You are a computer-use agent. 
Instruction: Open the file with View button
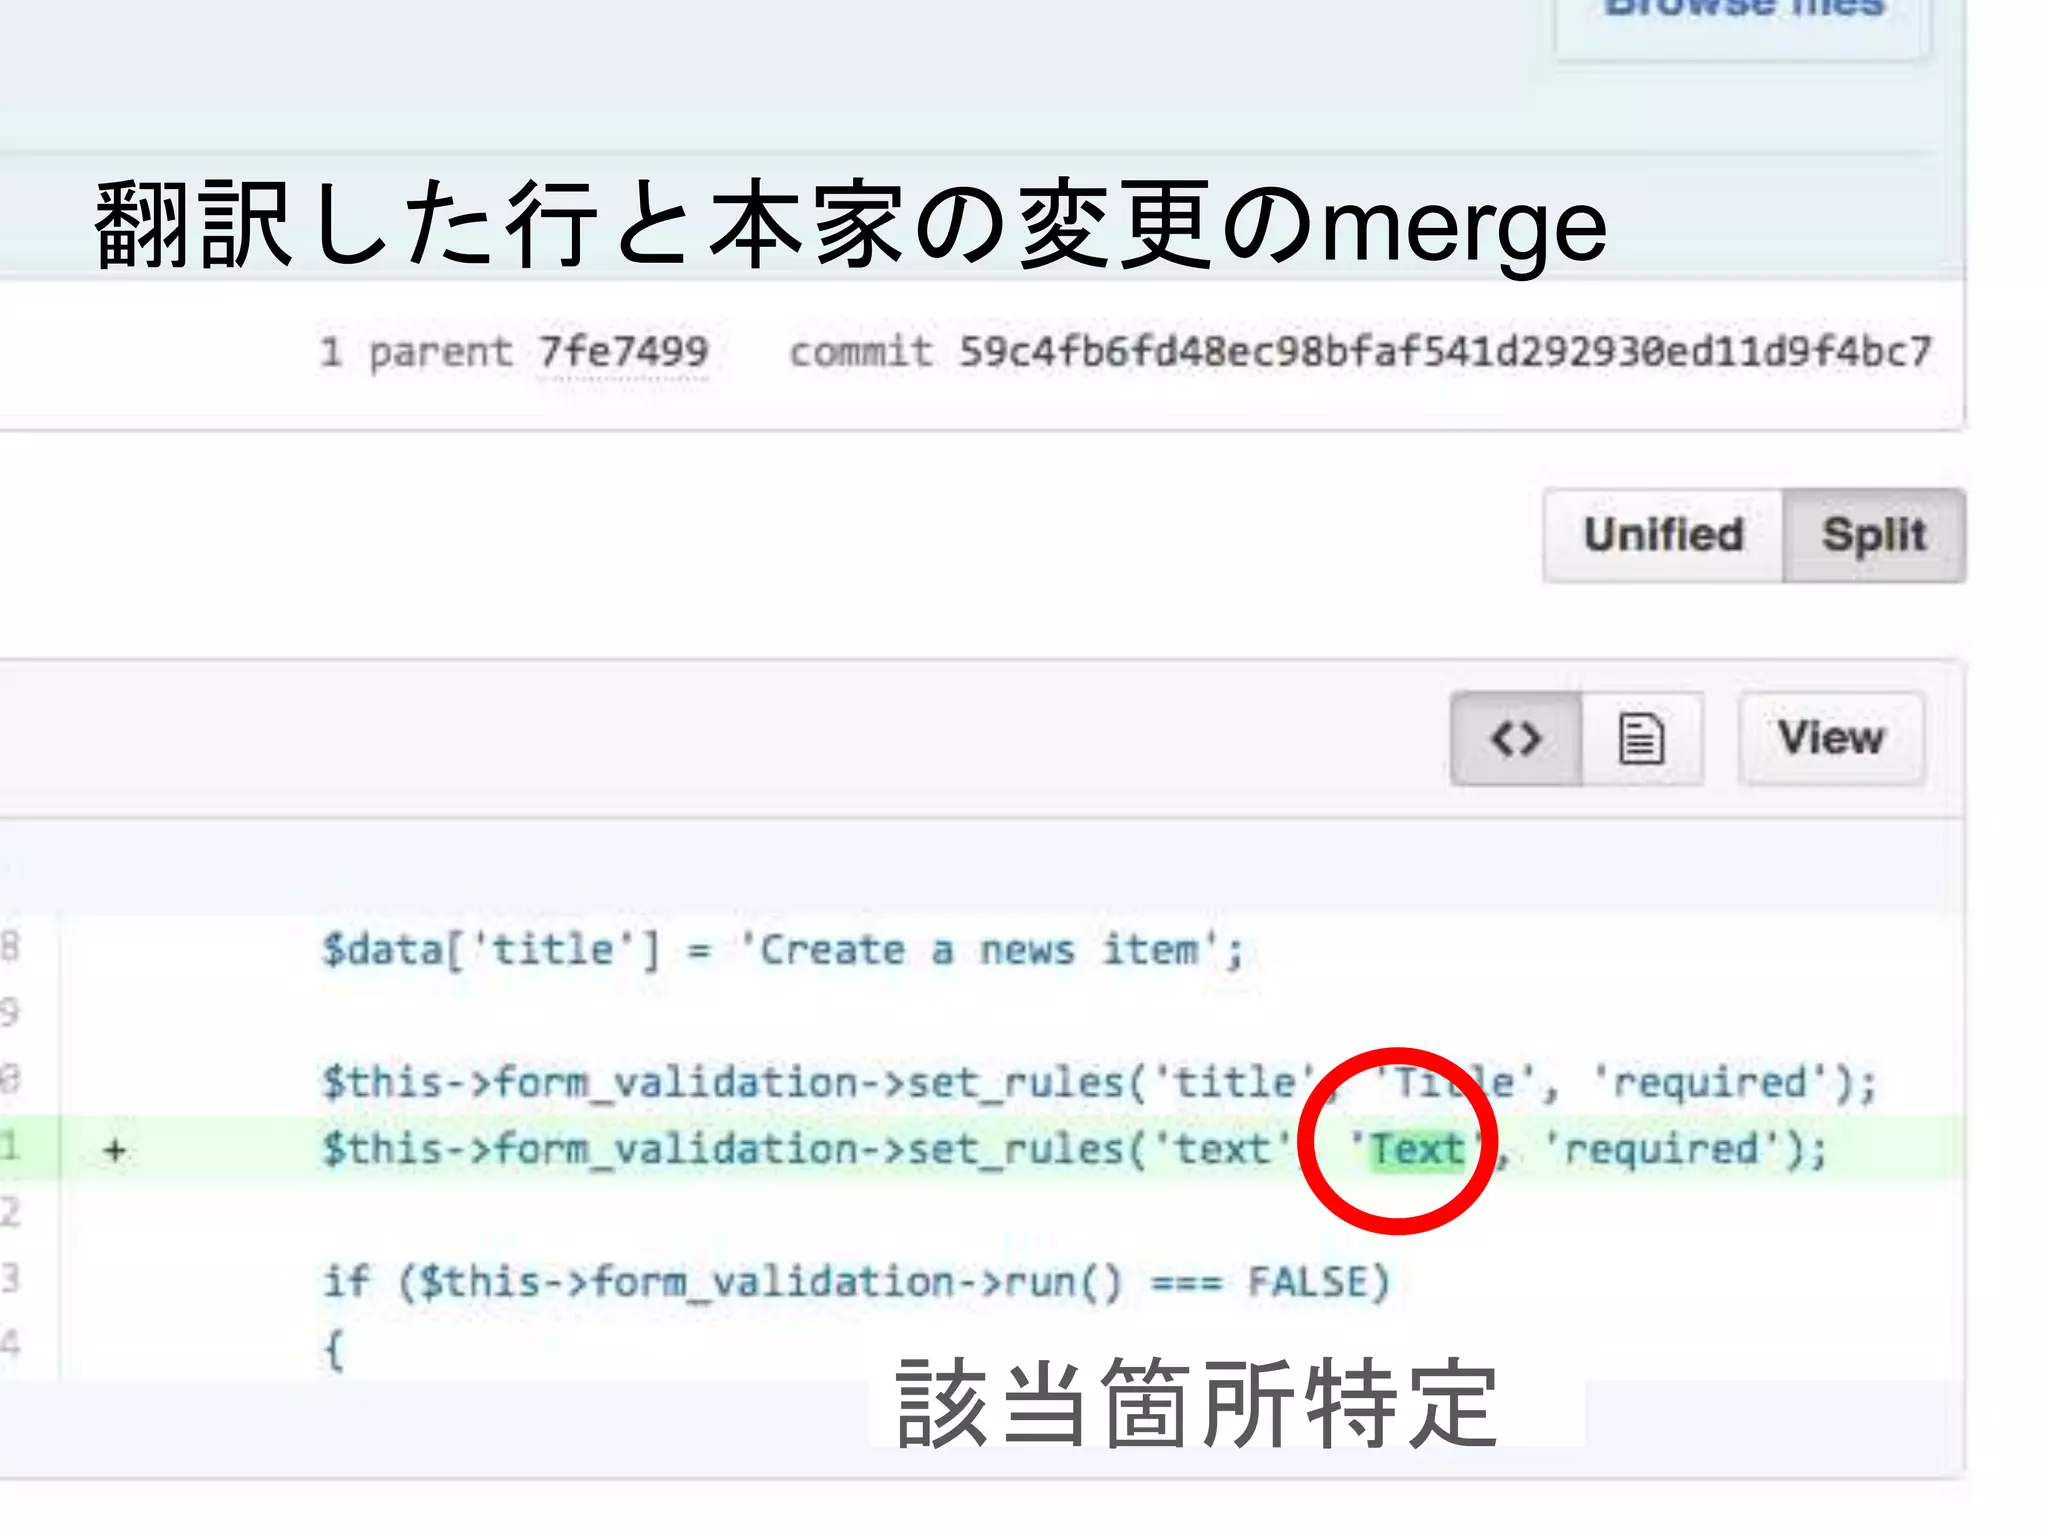coord(1831,738)
